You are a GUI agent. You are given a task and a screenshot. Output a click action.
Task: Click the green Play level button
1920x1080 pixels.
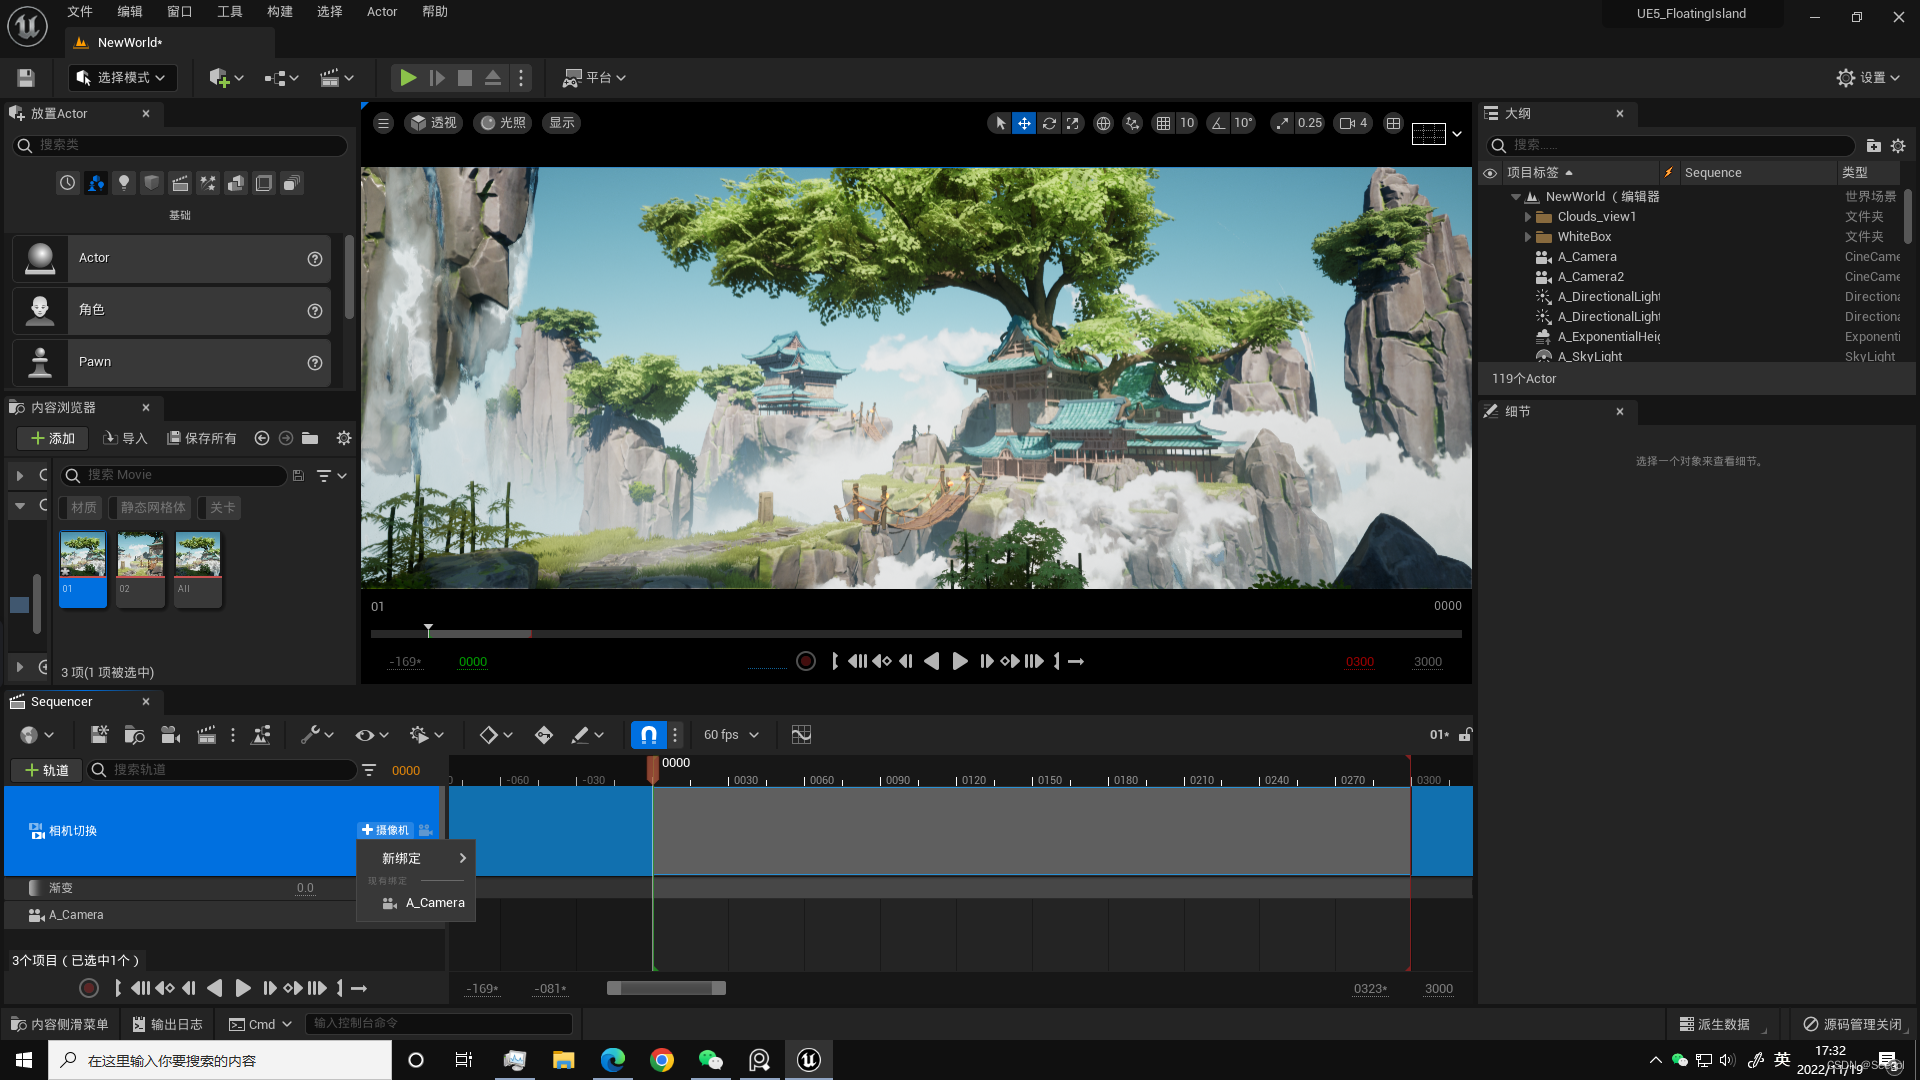[x=408, y=78]
